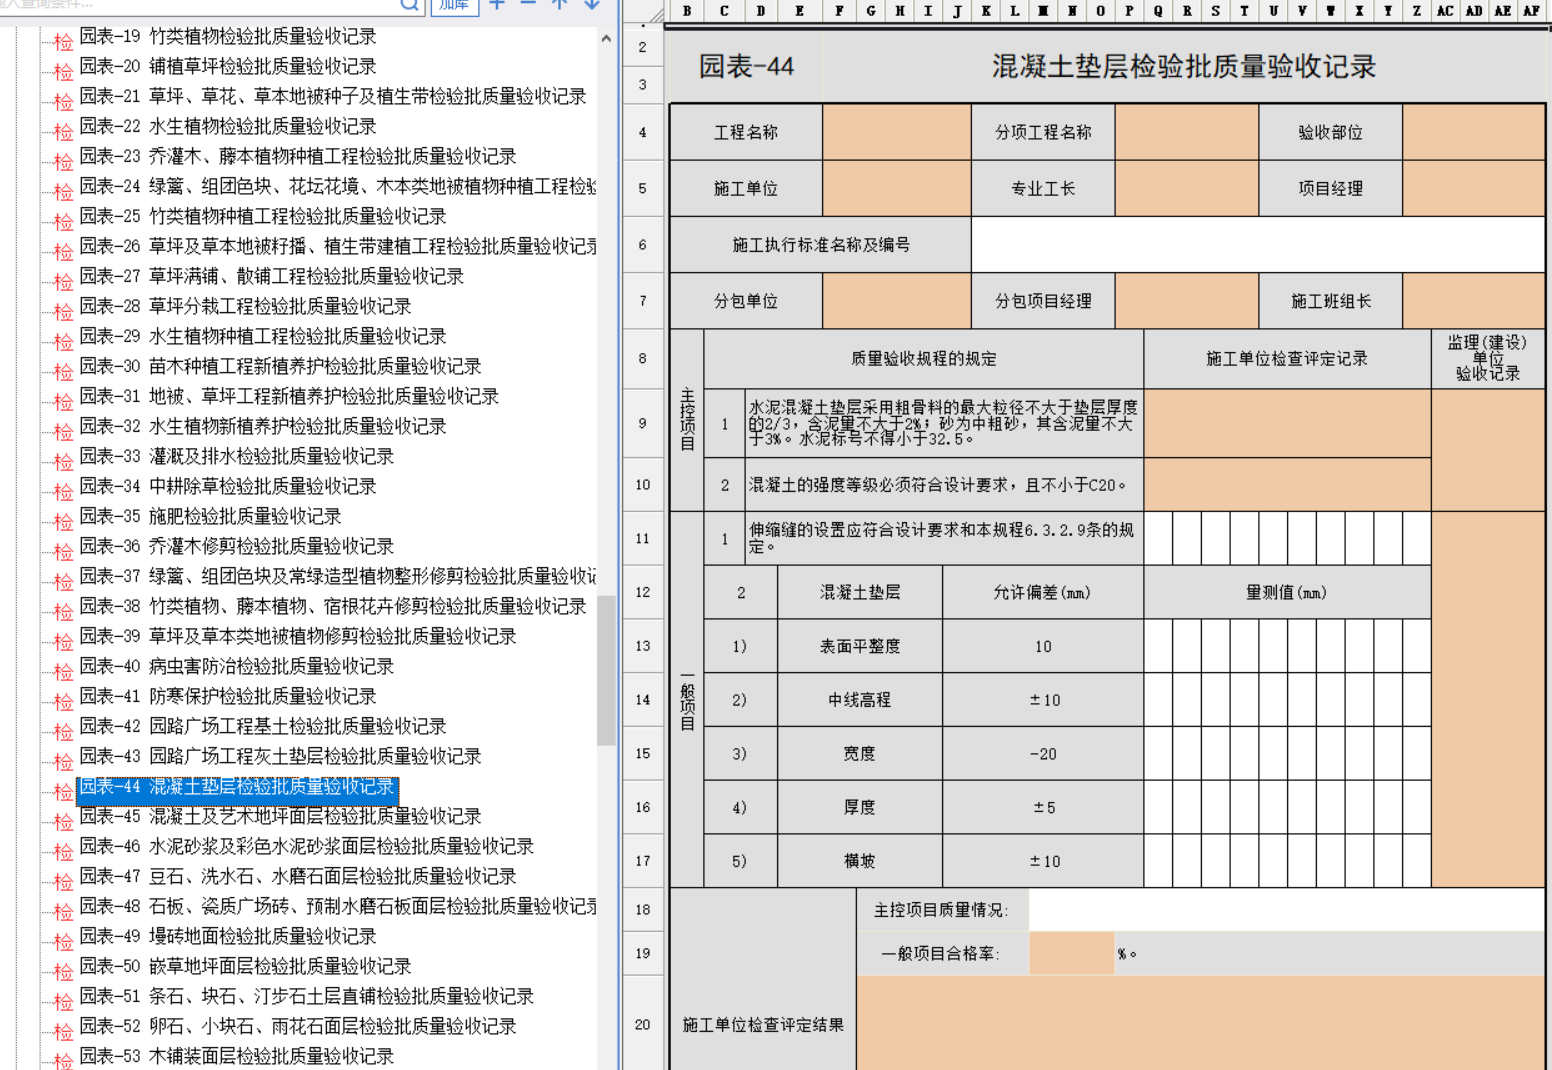Click the search magnifier icon

point(410,5)
